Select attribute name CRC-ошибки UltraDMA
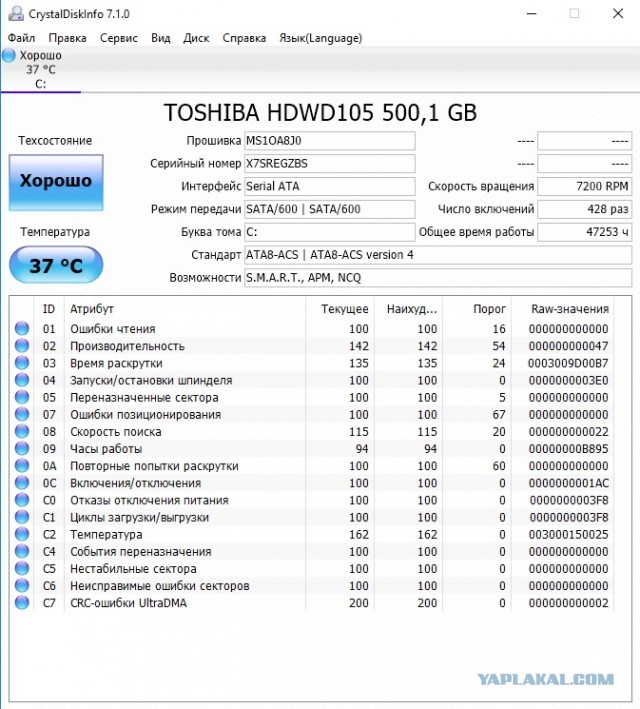 (128, 603)
